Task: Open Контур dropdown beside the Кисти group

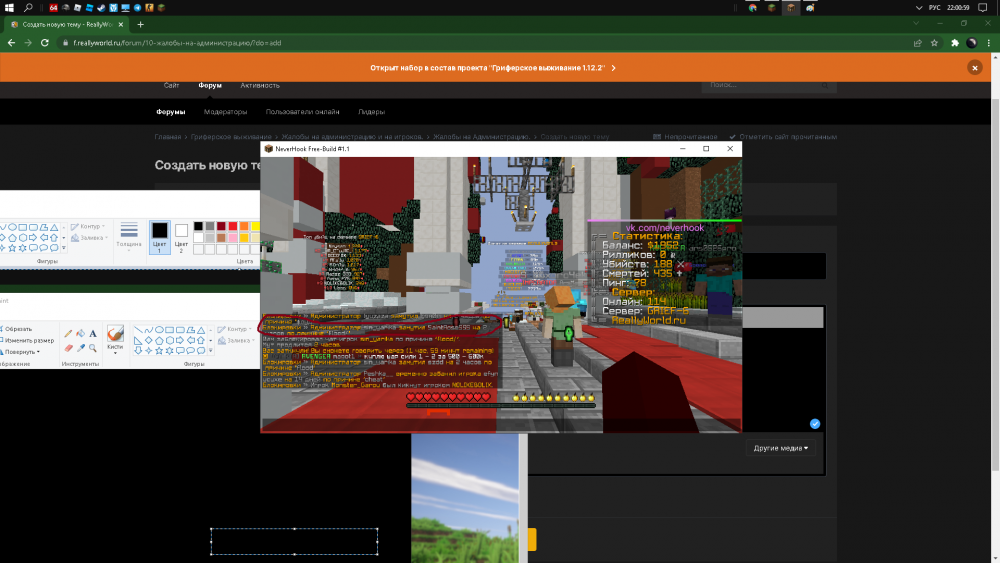Action: 234,329
